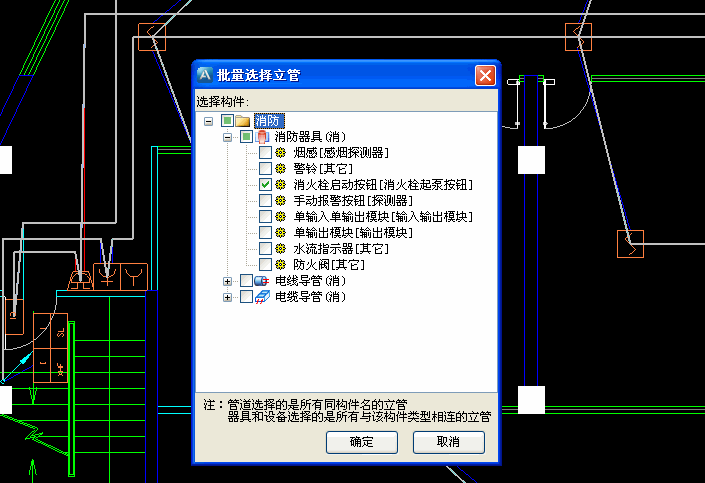Check the 电缆导管(消) checkbox
Viewport: 705px width, 483px height.
[246, 296]
